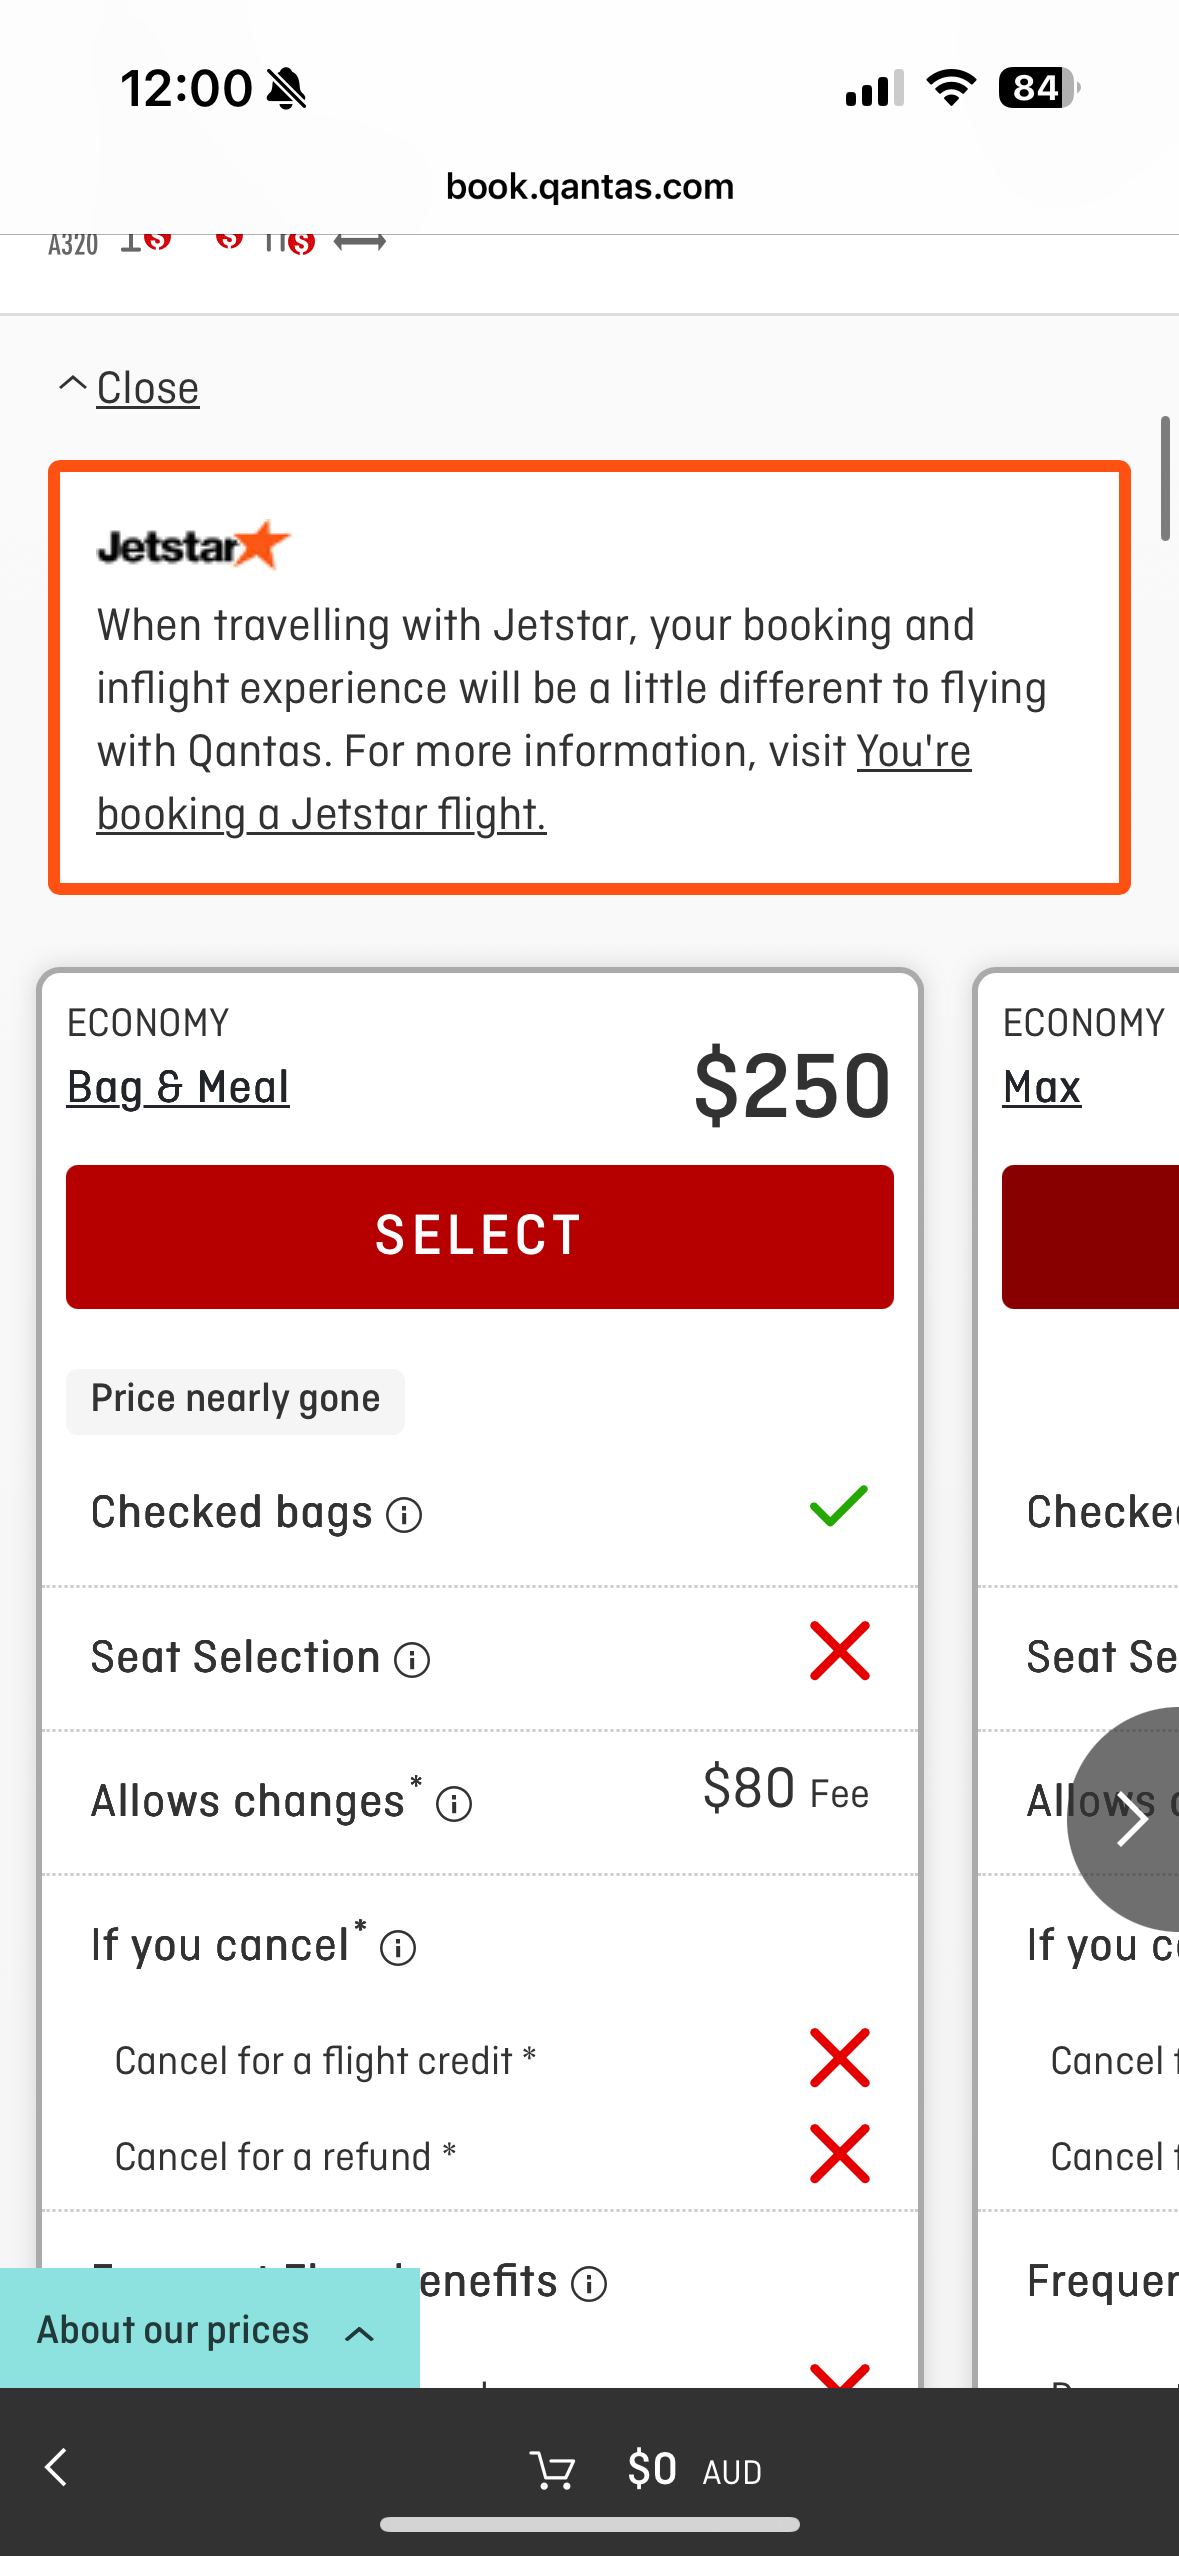Expand About our prices panel
The image size is (1179, 2556).
[209, 2329]
